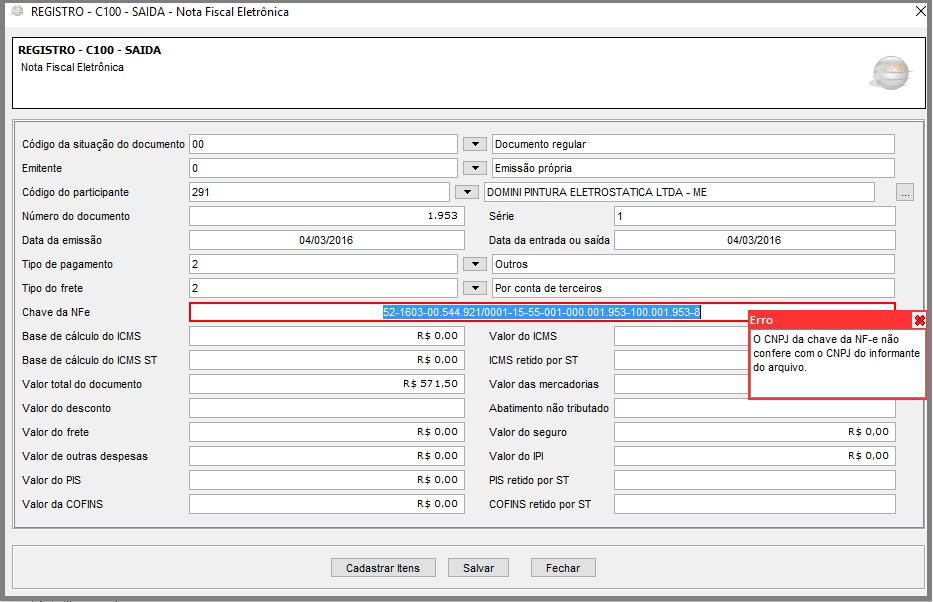The width and height of the screenshot is (933, 602).
Task: Focus the Valor do desconto field
Action: point(326,408)
